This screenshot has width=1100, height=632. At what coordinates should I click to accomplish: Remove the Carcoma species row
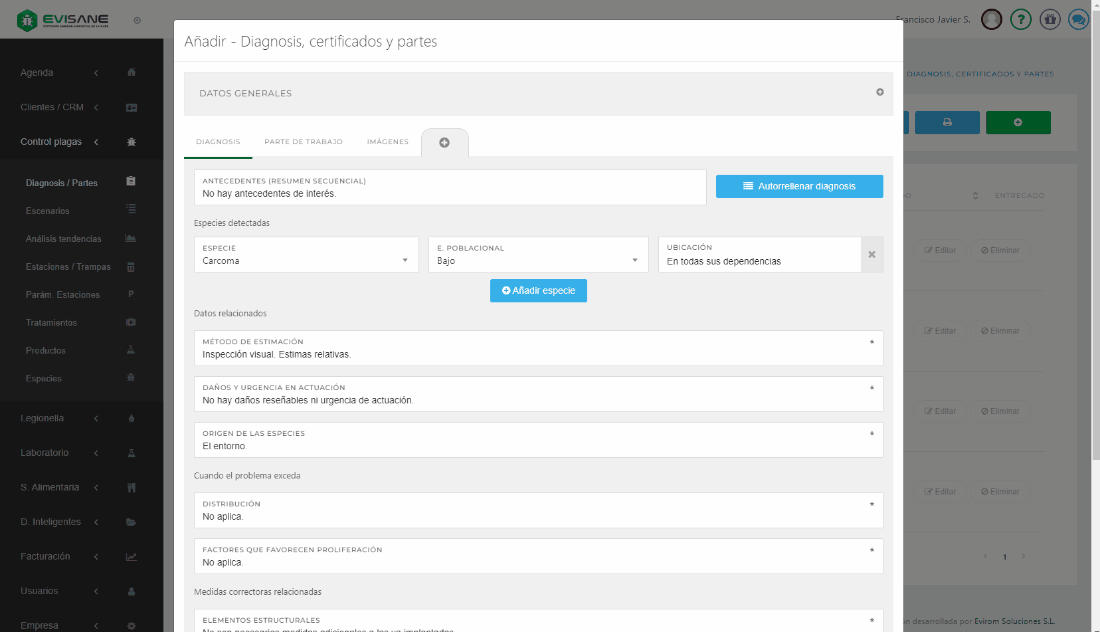tap(871, 255)
